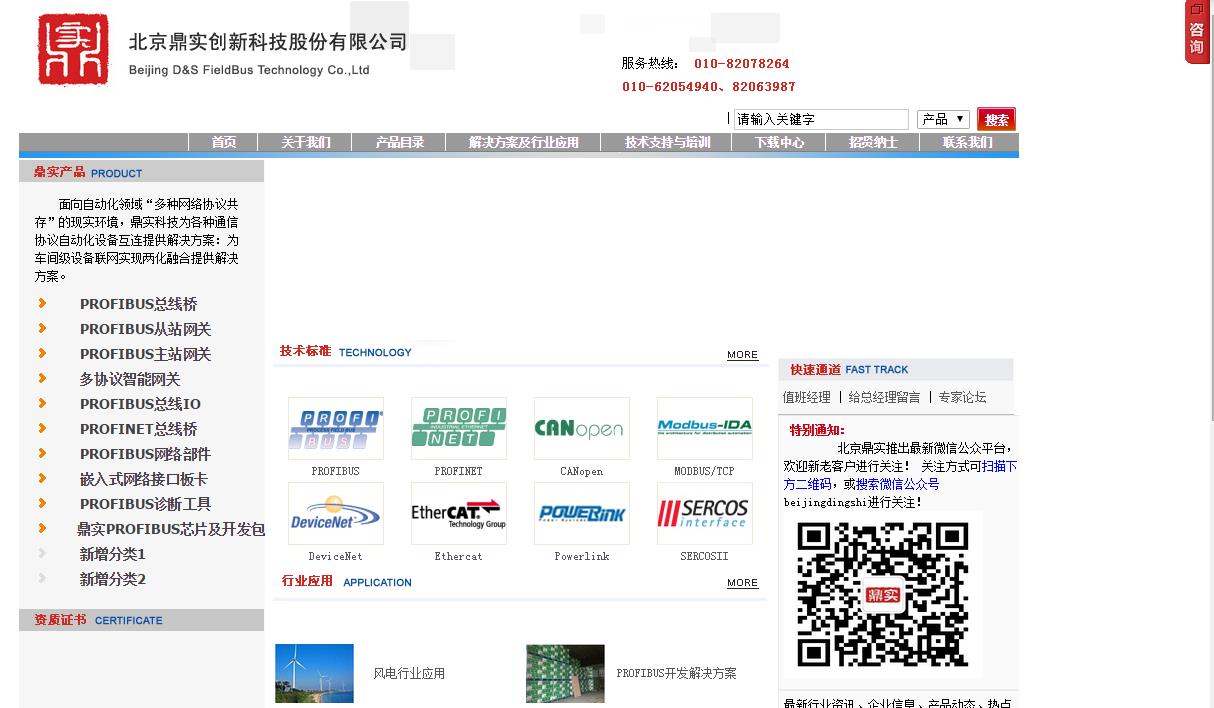Viewport: 1214px width, 708px height.
Task: Open 多协议智能网关 product category
Action: coord(130,379)
